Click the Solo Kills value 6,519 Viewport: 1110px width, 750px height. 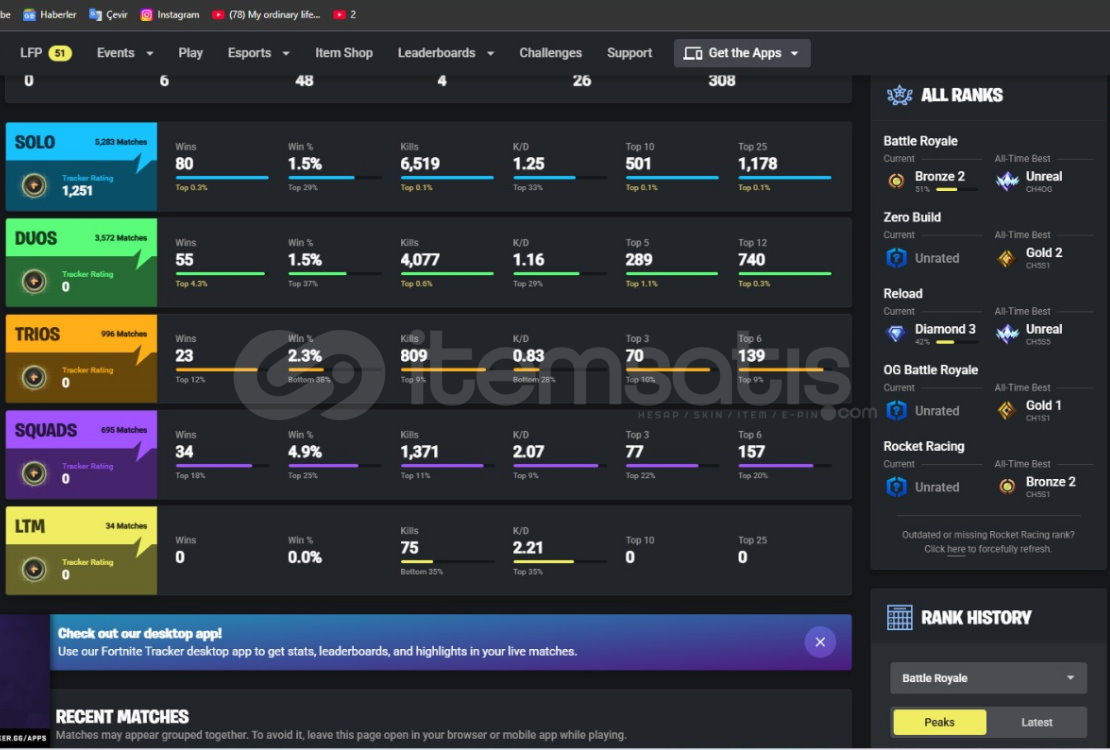[420, 164]
